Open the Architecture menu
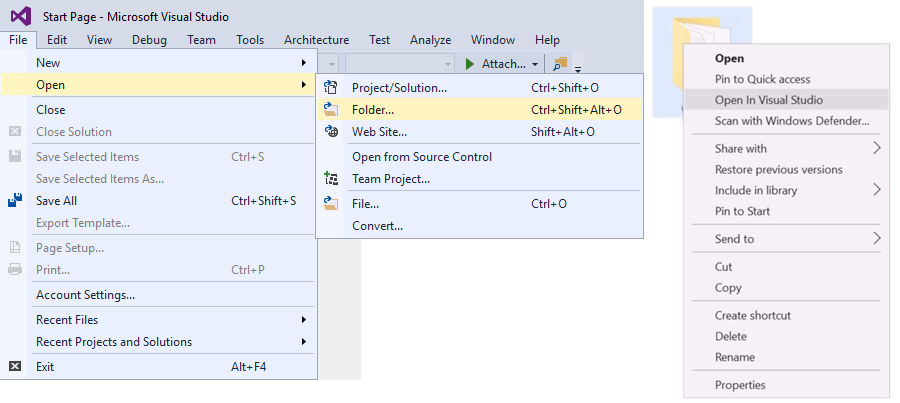The width and height of the screenshot is (900, 403). coord(316,40)
